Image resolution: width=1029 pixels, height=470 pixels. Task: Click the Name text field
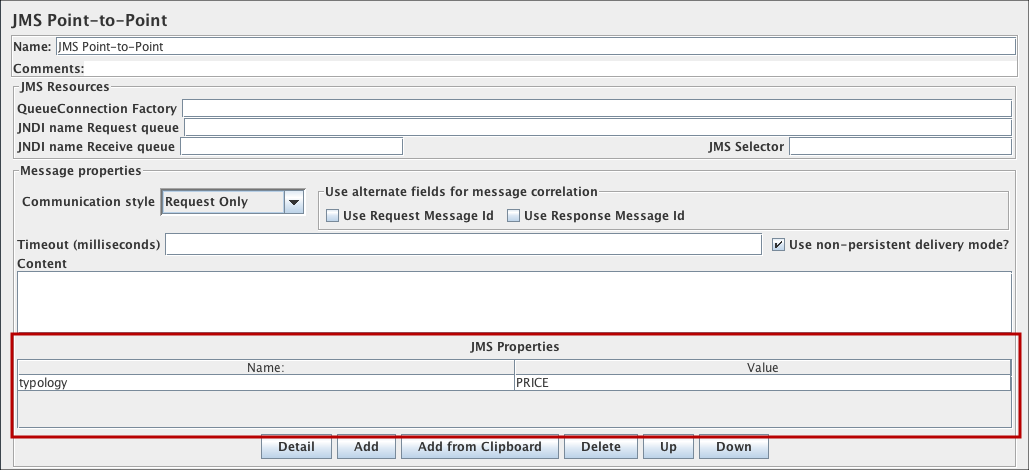coord(535,46)
